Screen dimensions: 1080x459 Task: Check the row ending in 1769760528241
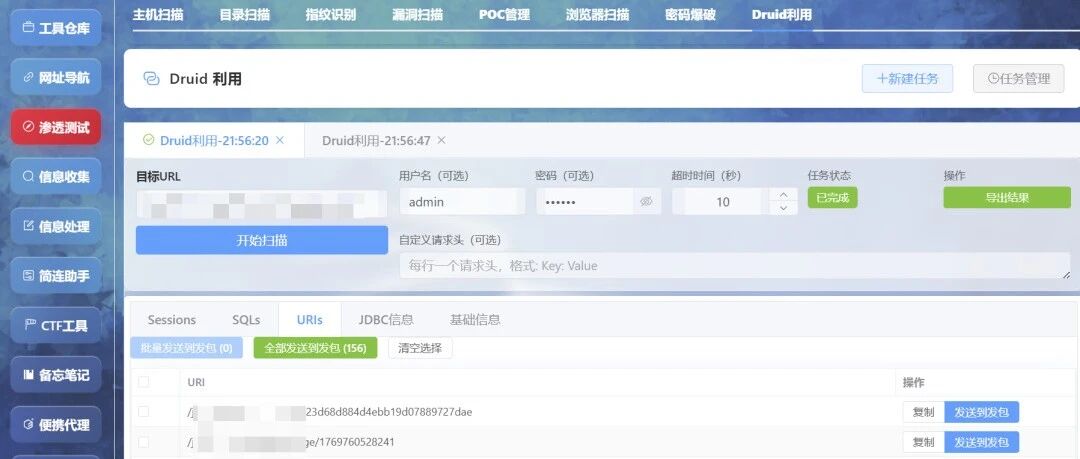coord(143,442)
